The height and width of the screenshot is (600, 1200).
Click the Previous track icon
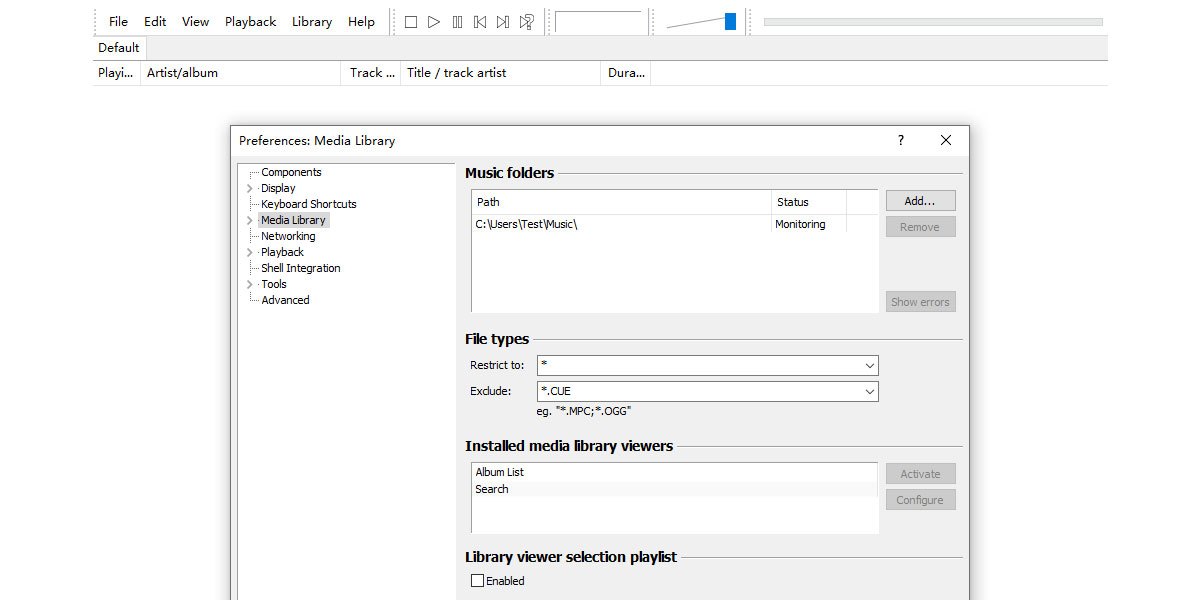pos(481,21)
